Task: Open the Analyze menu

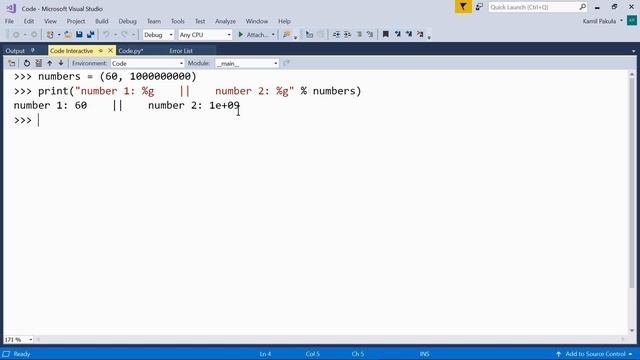Action: tap(225, 21)
